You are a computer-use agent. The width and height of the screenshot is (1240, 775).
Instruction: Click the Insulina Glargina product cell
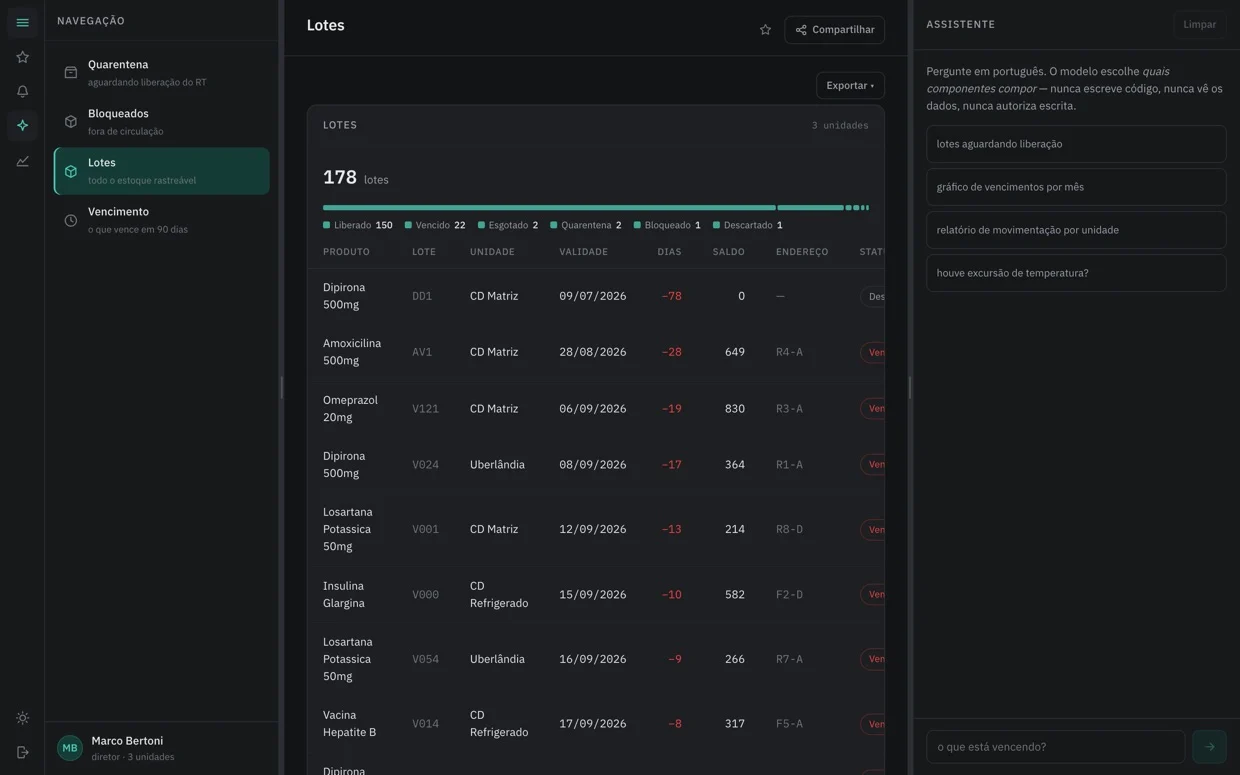344,595
